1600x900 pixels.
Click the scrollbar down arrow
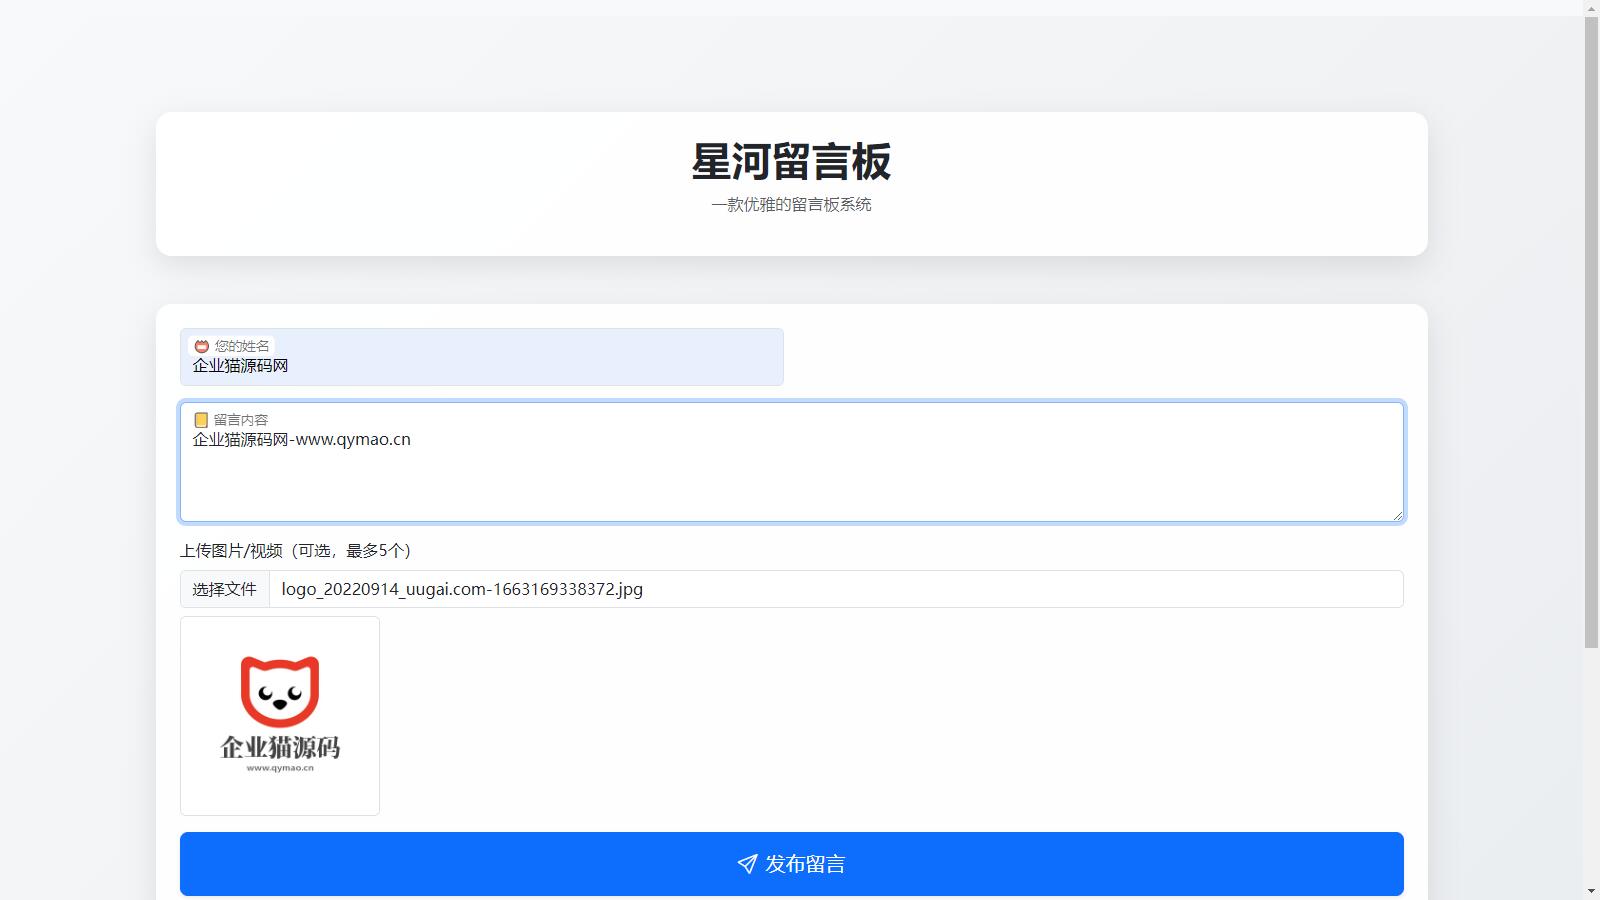1591,891
